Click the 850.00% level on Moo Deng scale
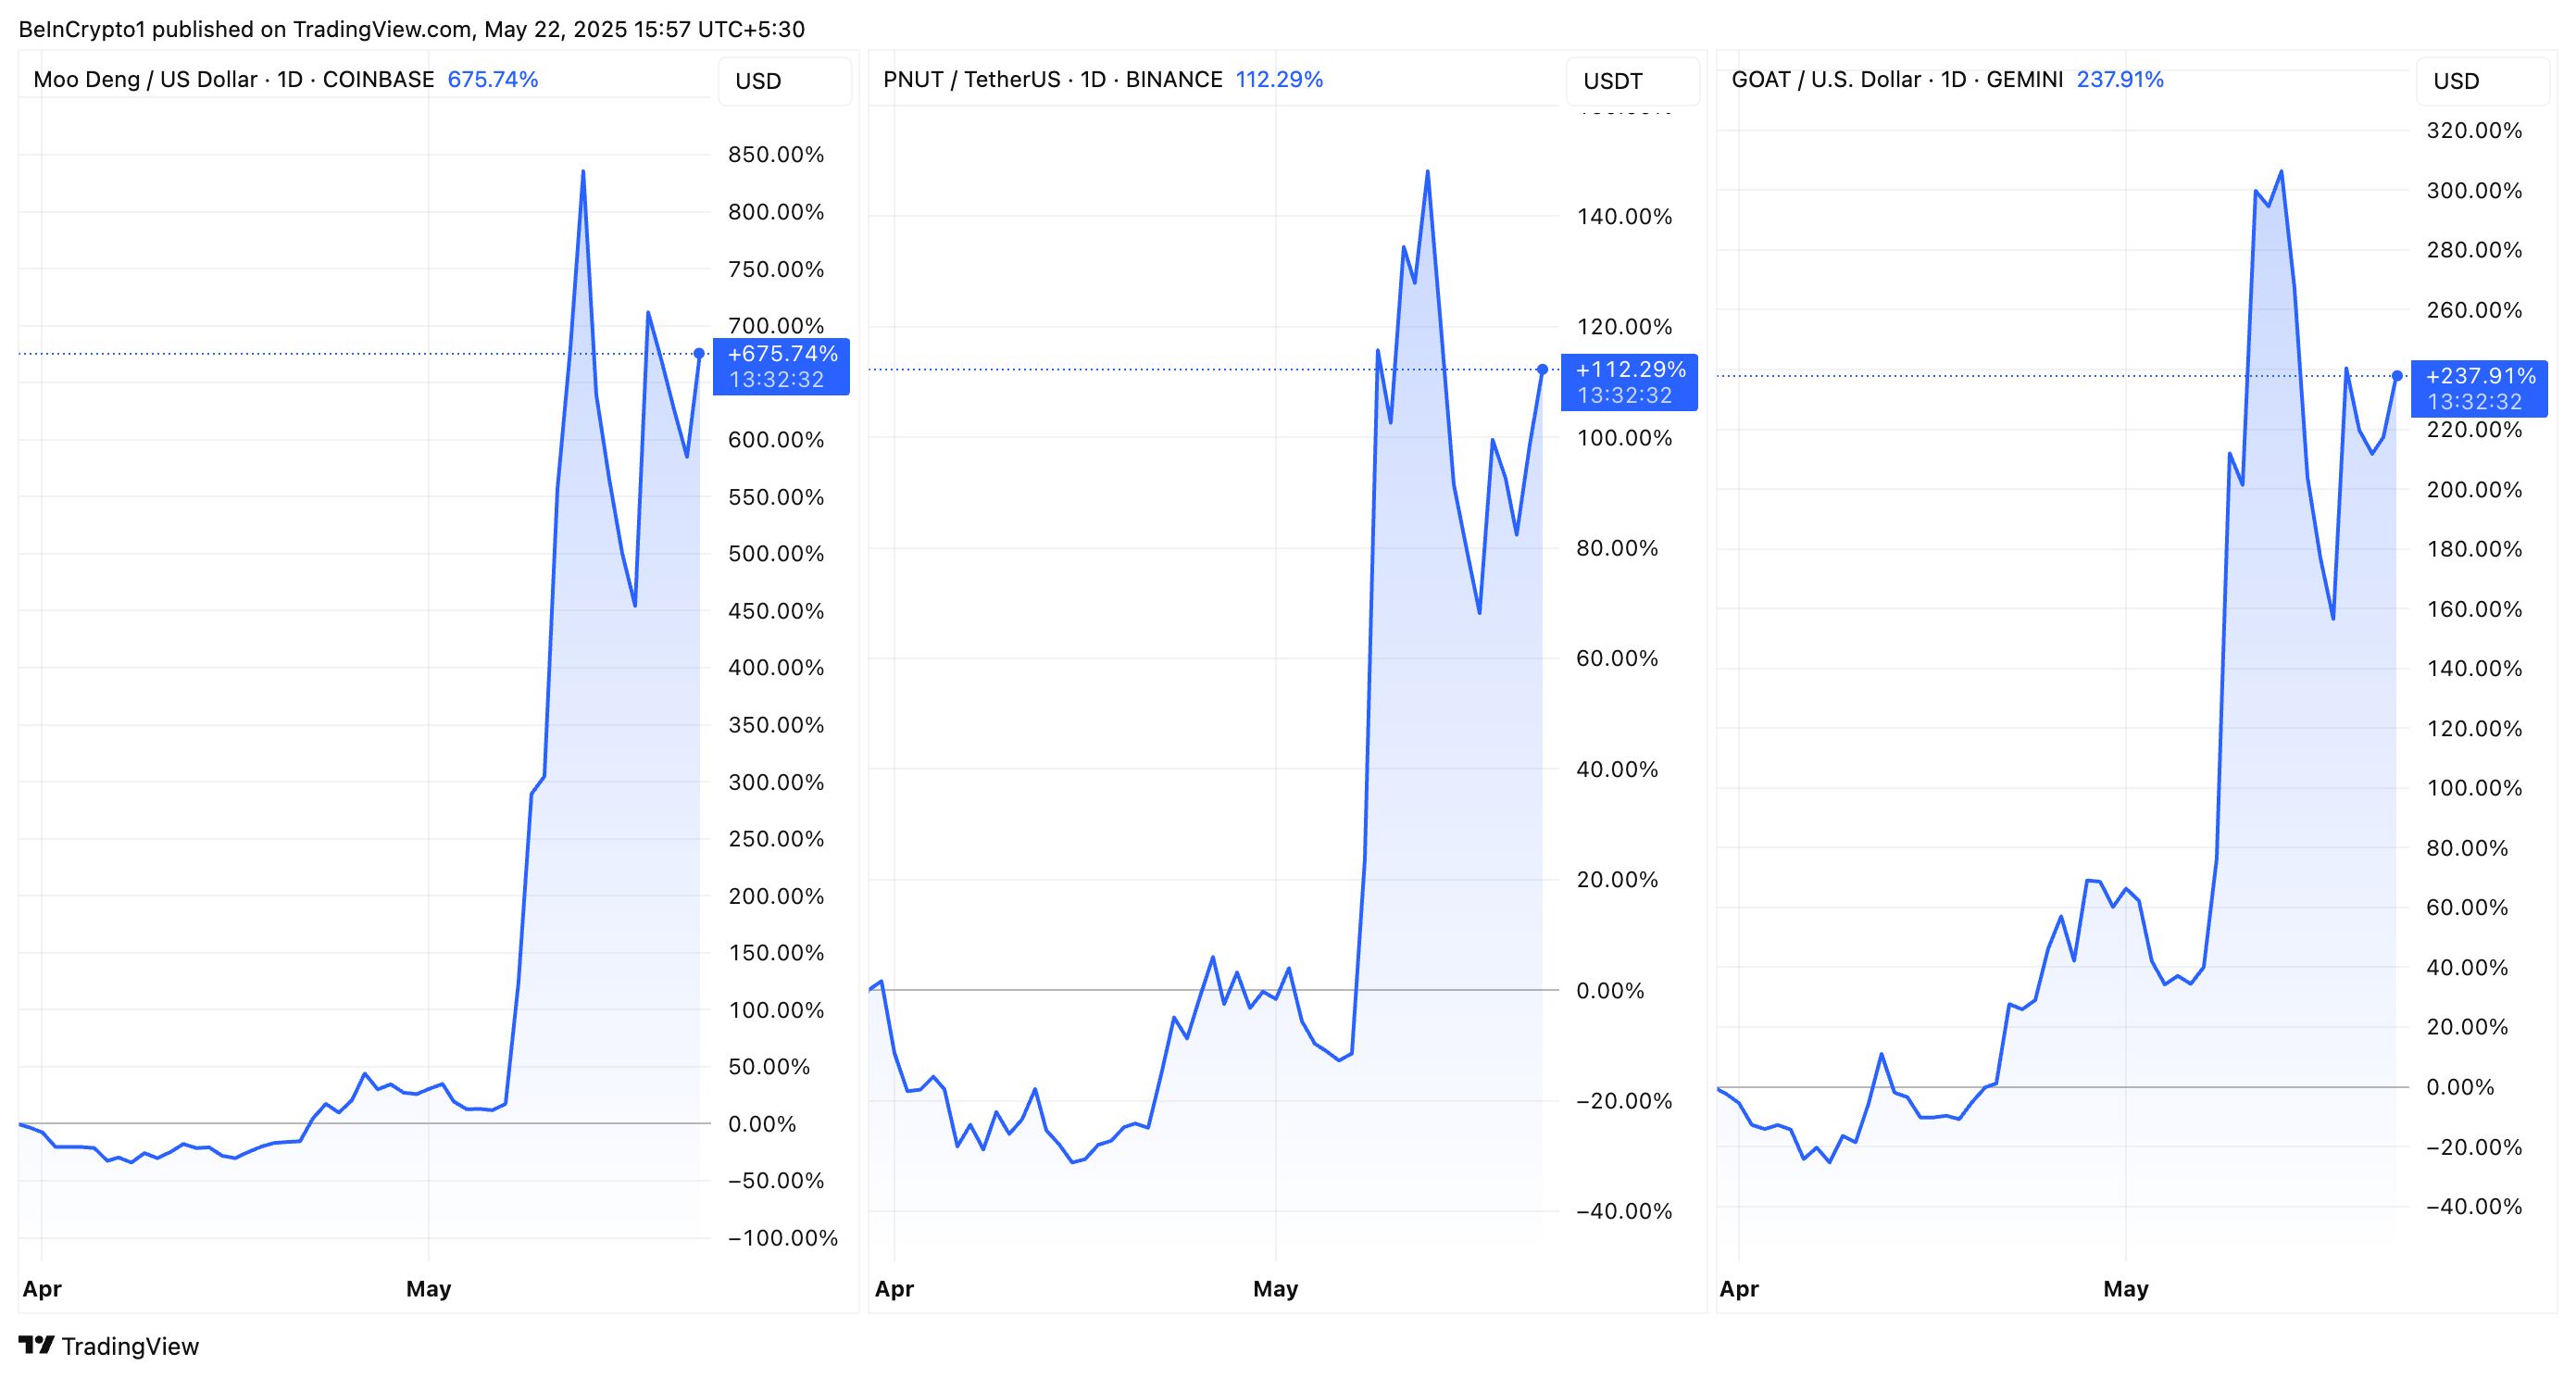This screenshot has height=1378, width=2576. coord(775,155)
